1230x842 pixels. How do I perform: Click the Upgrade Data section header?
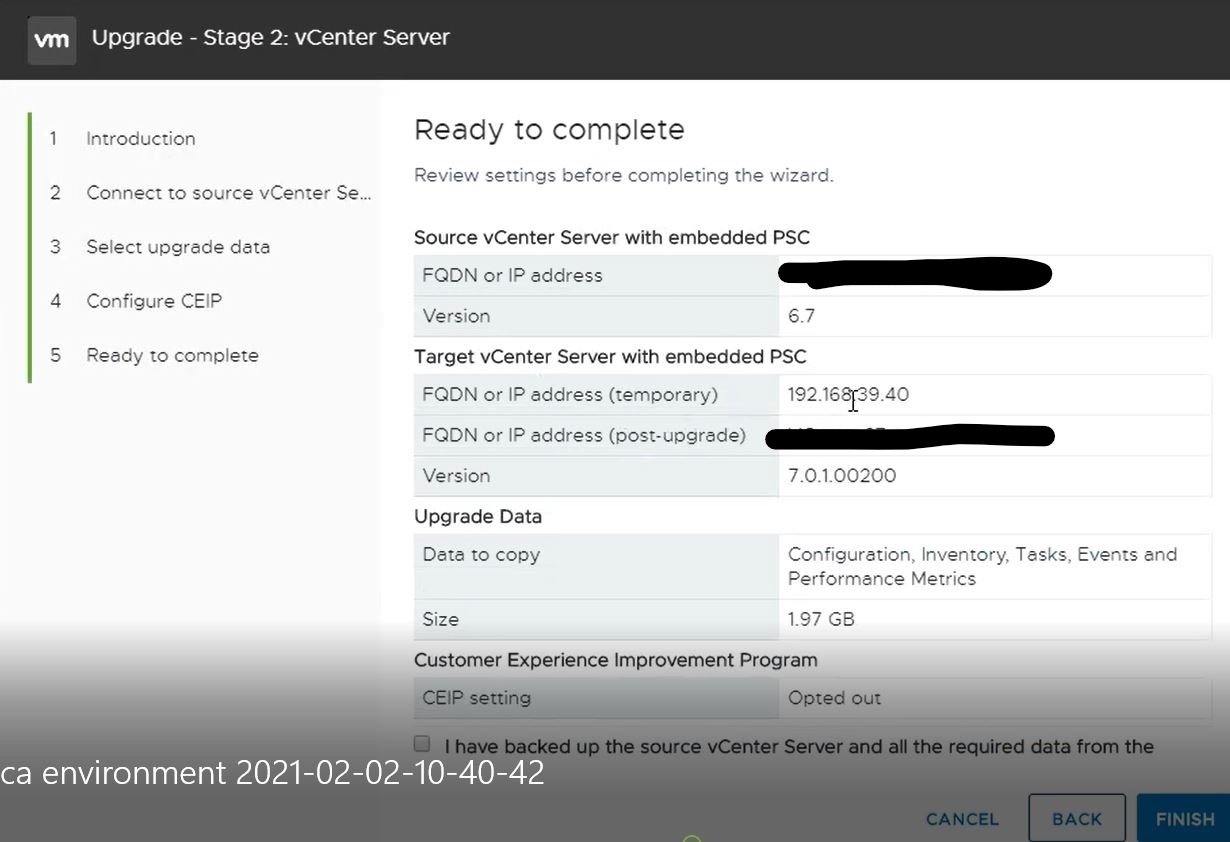tap(478, 517)
